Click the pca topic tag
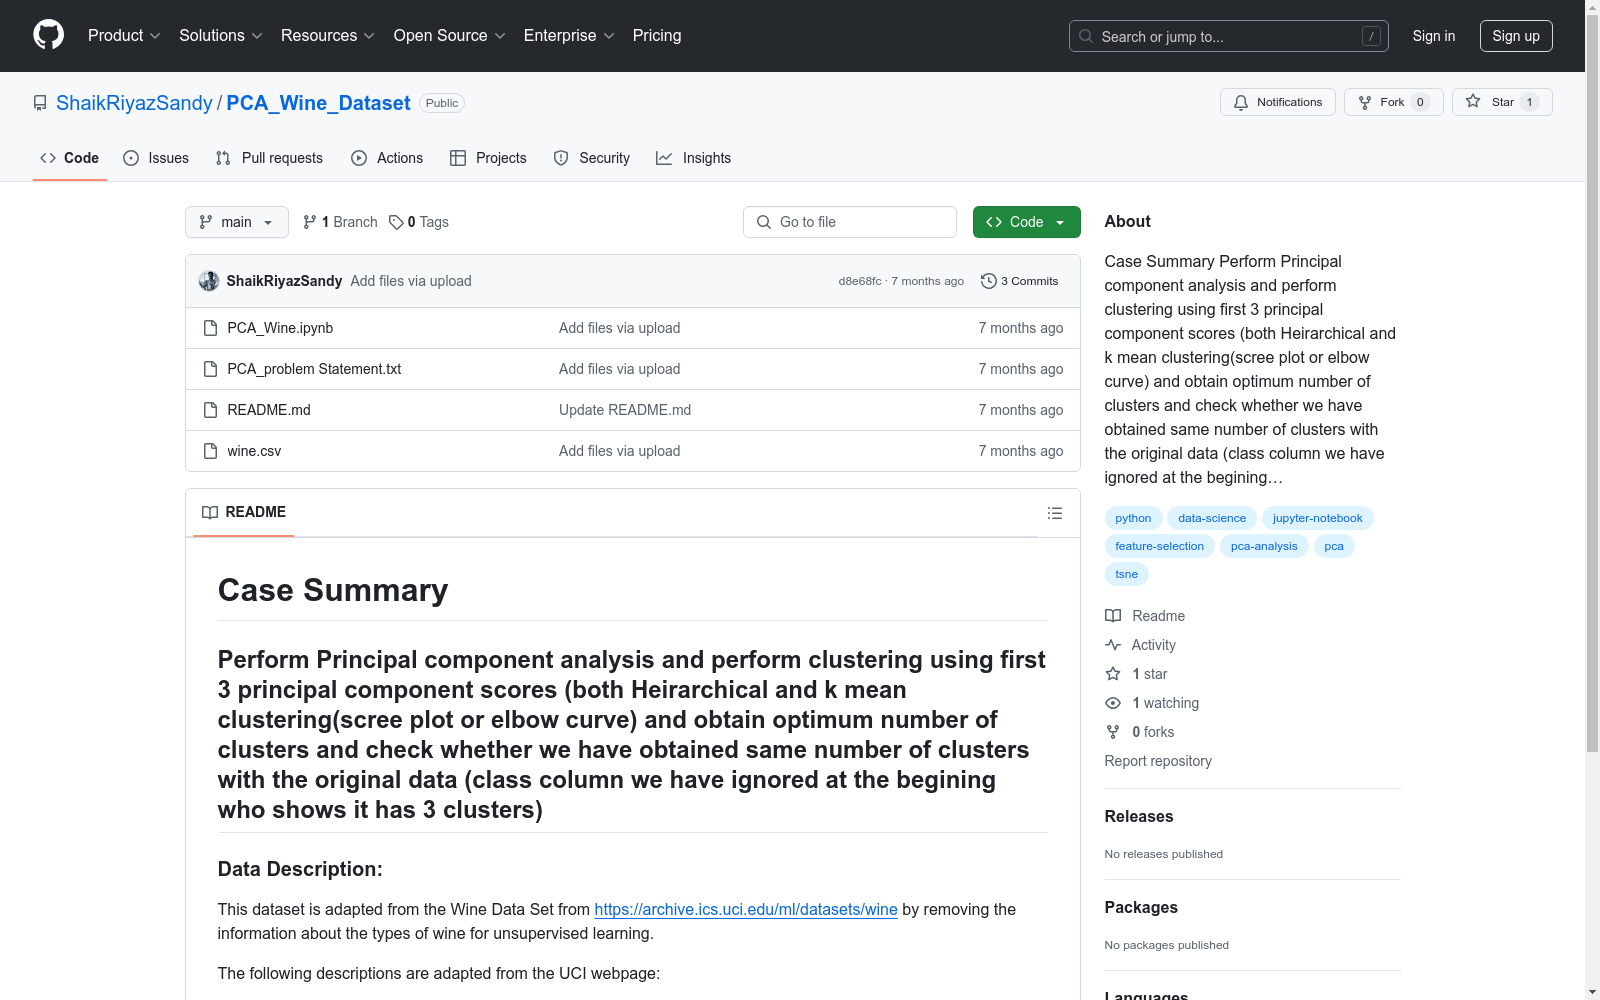The height and width of the screenshot is (1000, 1600). pyautogui.click(x=1334, y=546)
